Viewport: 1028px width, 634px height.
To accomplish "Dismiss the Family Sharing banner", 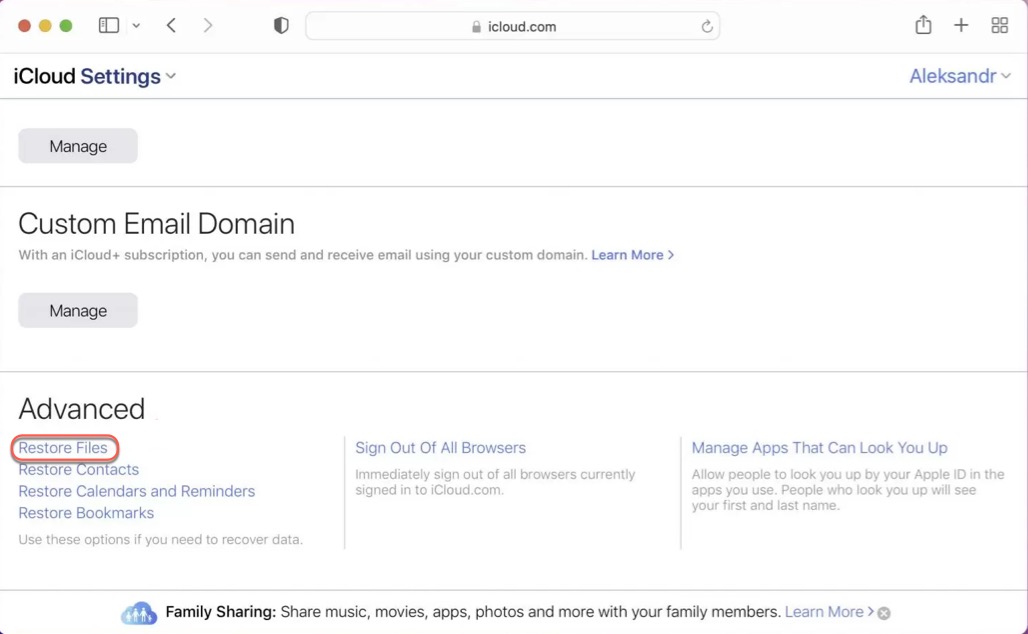I will click(x=884, y=613).
